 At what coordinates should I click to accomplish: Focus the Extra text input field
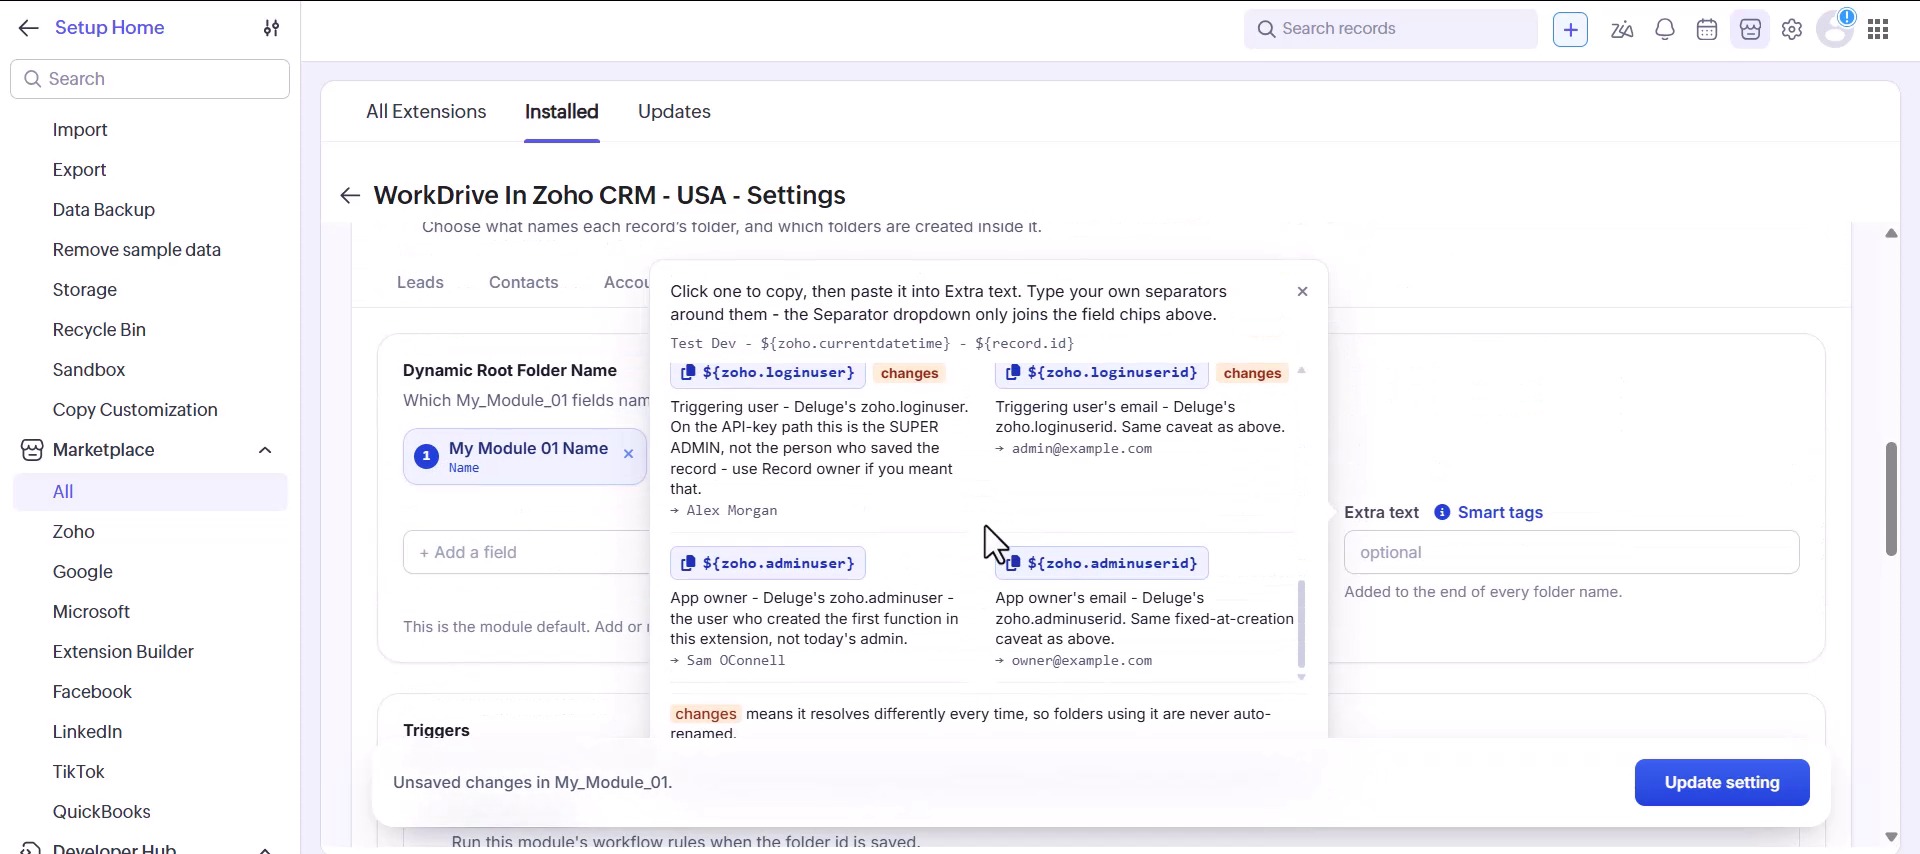[1571, 552]
